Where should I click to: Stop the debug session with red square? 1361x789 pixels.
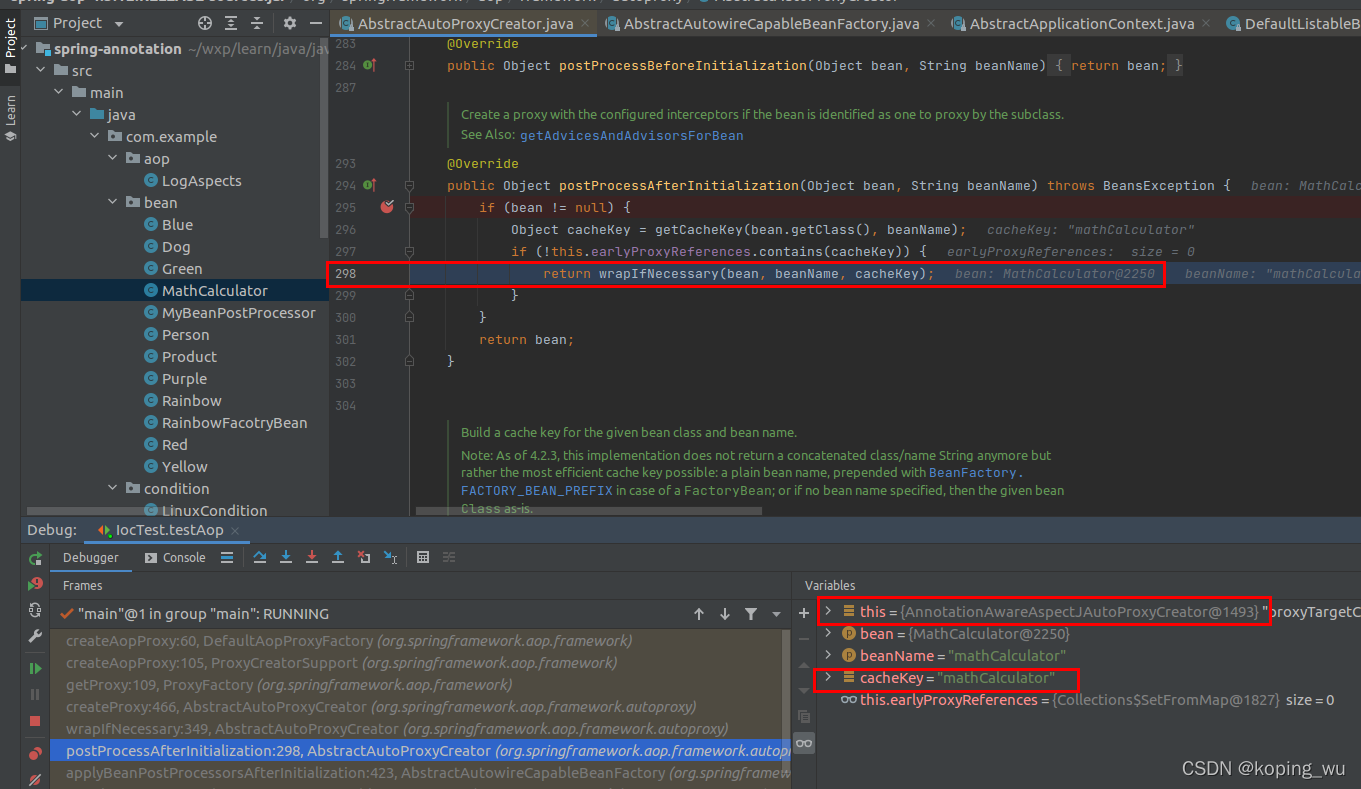click(x=35, y=720)
